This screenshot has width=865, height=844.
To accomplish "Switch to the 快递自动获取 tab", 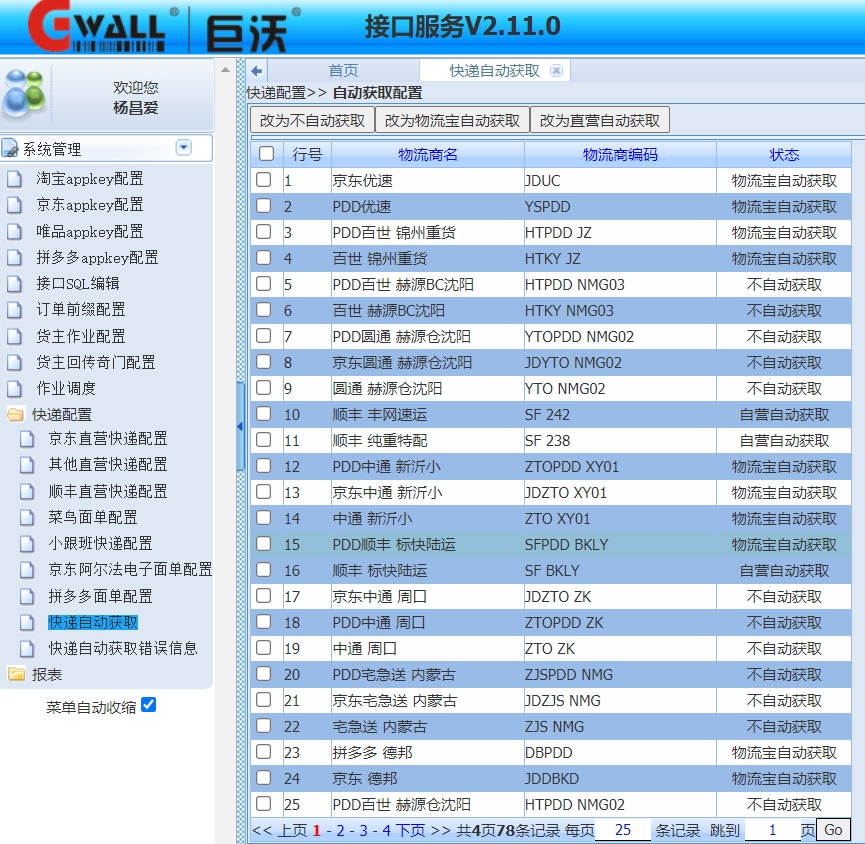I will click(x=494, y=71).
